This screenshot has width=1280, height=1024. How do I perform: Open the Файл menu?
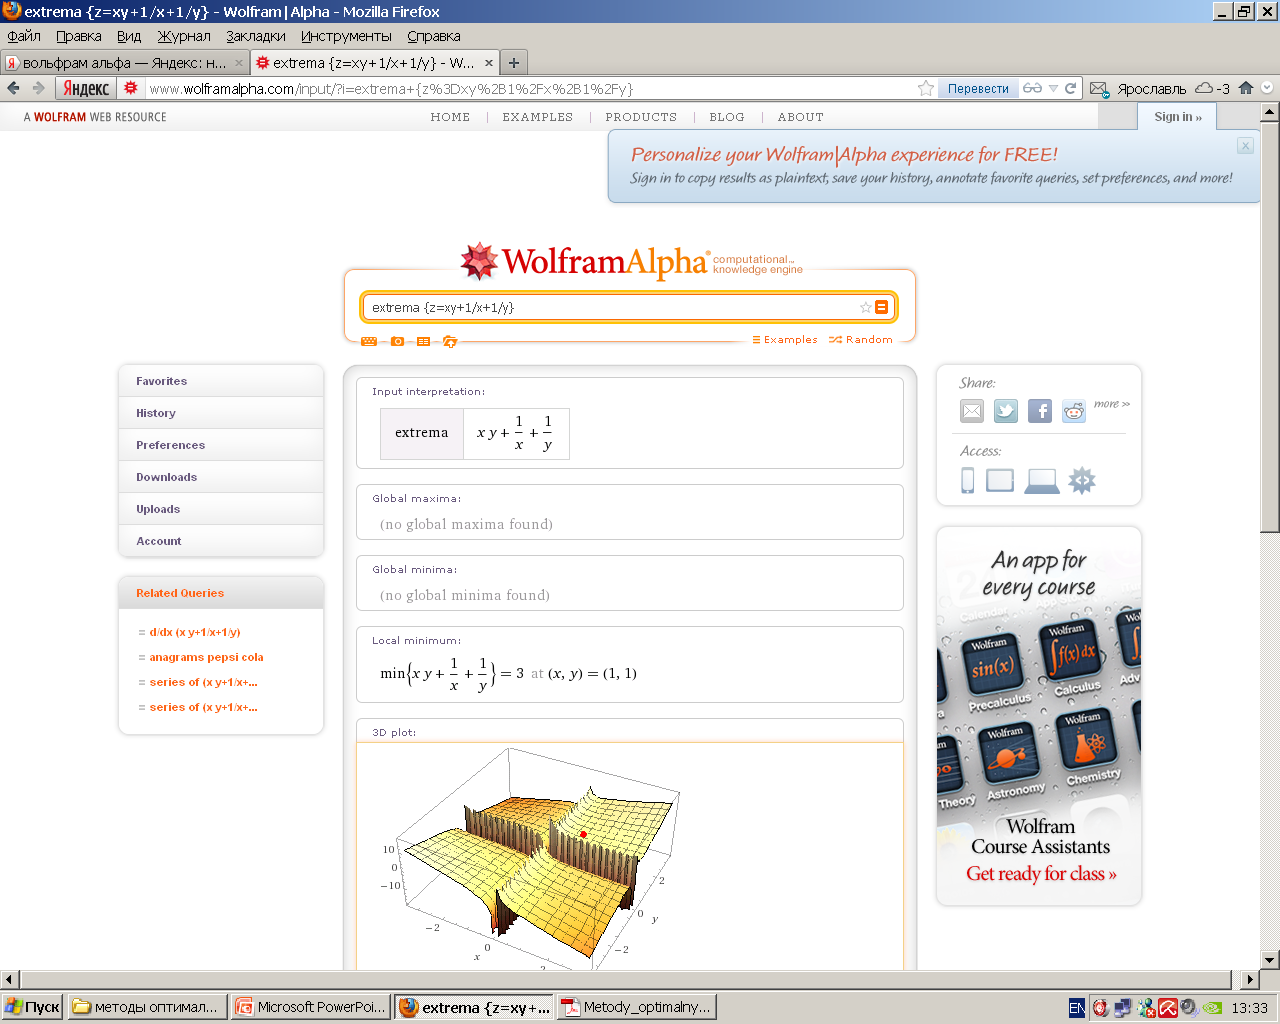[24, 36]
